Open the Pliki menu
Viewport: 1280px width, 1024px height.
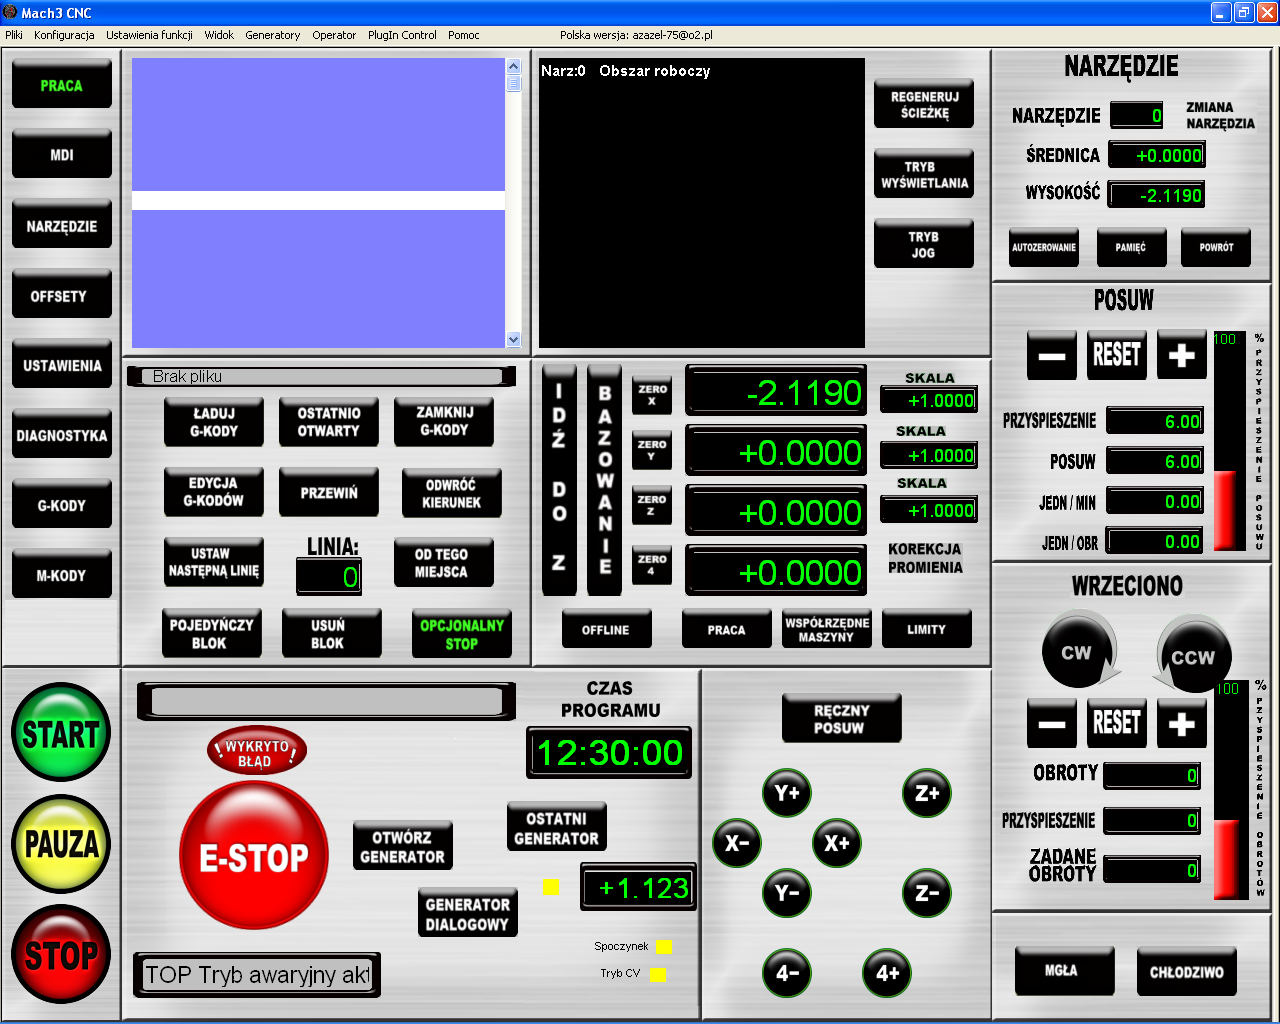[x=14, y=35]
